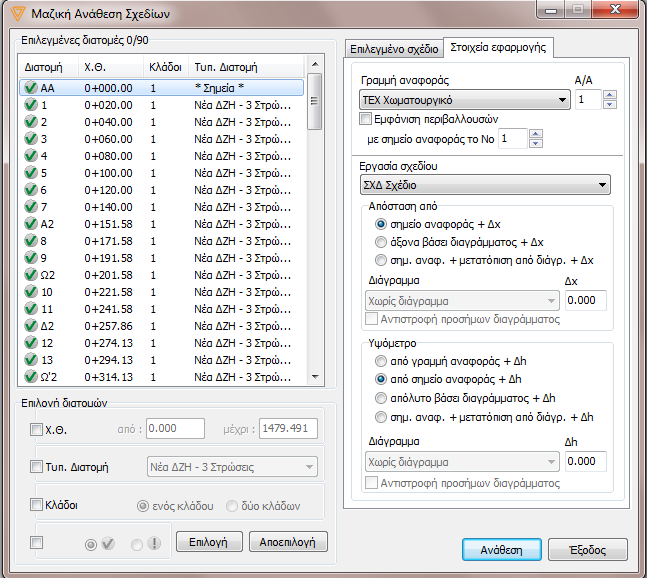Tick the Τυπ. Διατομή filter checkbox
647x578 pixels.
[36, 467]
